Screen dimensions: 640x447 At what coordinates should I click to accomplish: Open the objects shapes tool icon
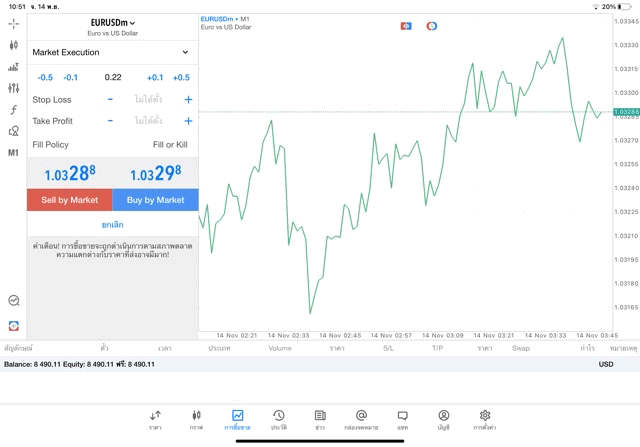pyautogui.click(x=13, y=131)
